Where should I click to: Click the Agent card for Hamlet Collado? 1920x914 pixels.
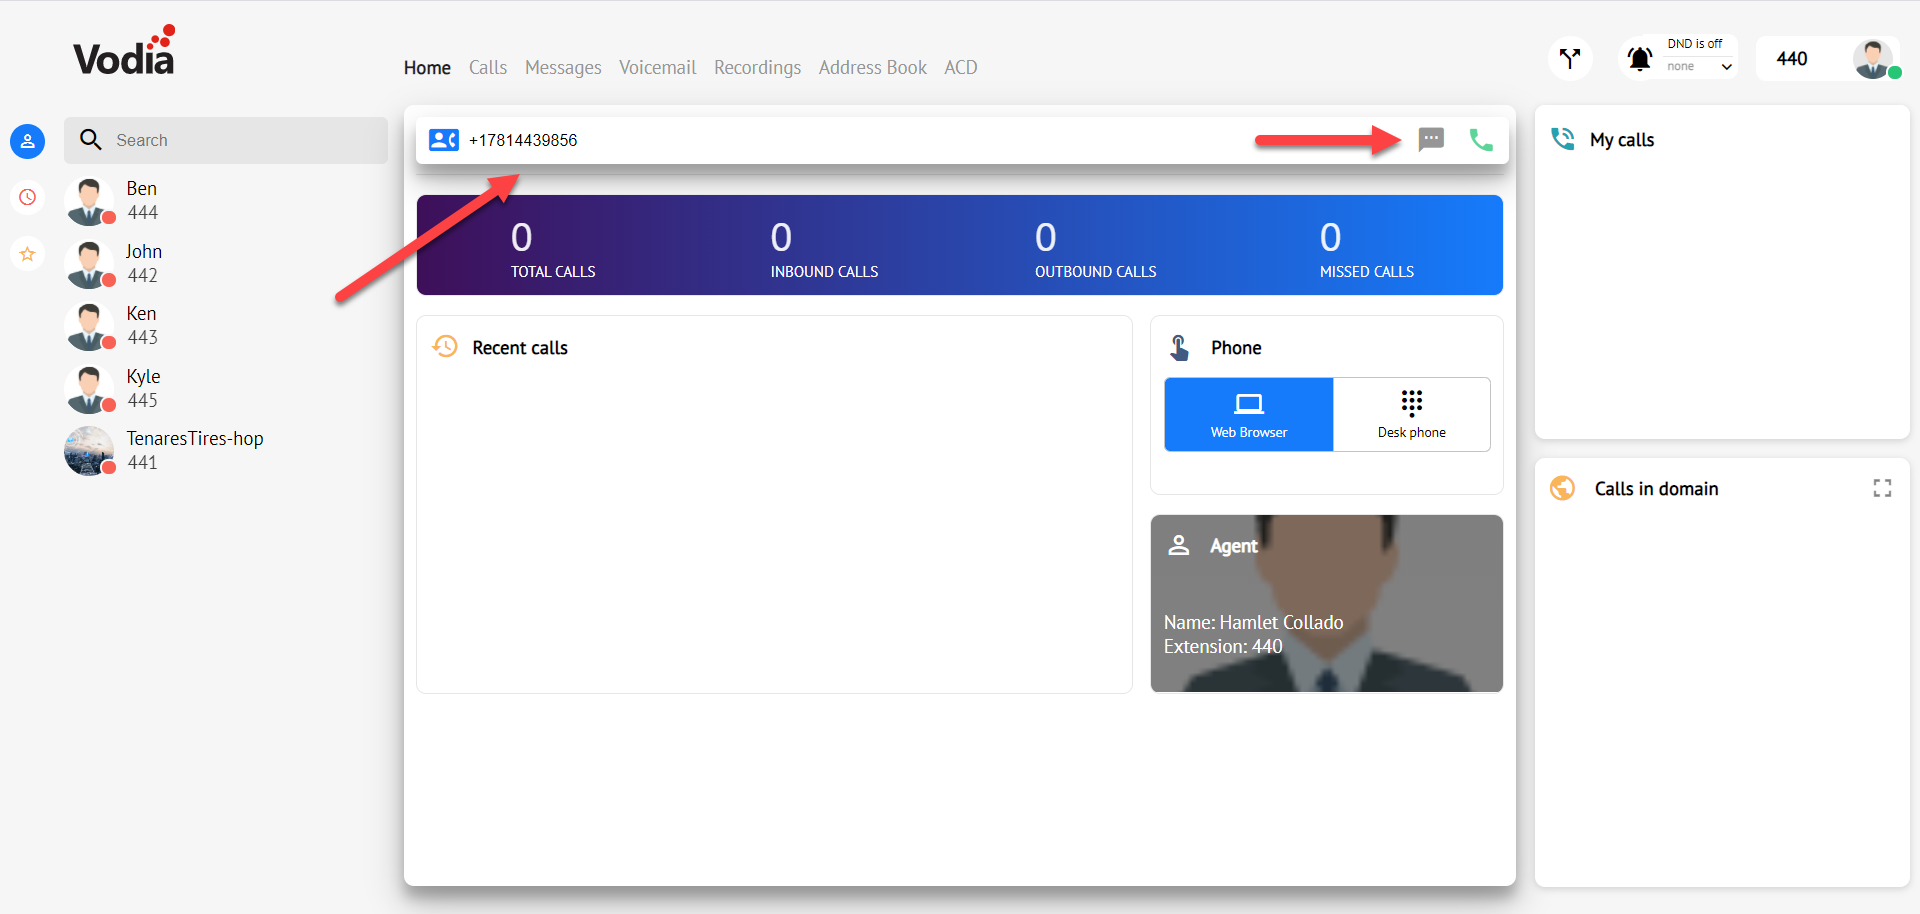[x=1326, y=603]
